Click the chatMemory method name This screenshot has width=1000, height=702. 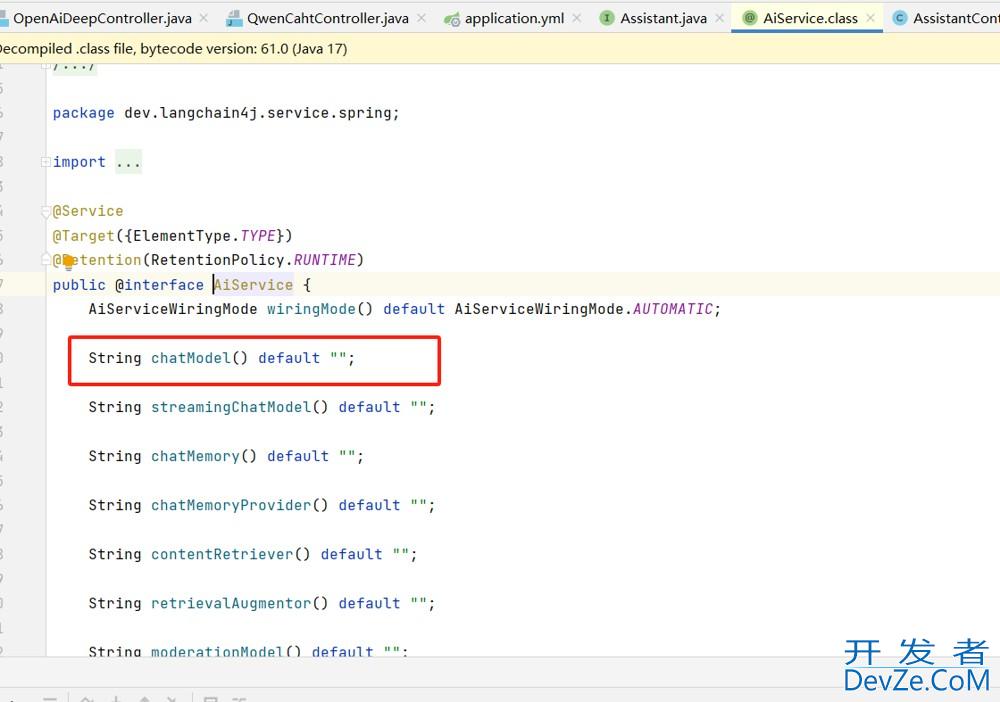(x=195, y=457)
